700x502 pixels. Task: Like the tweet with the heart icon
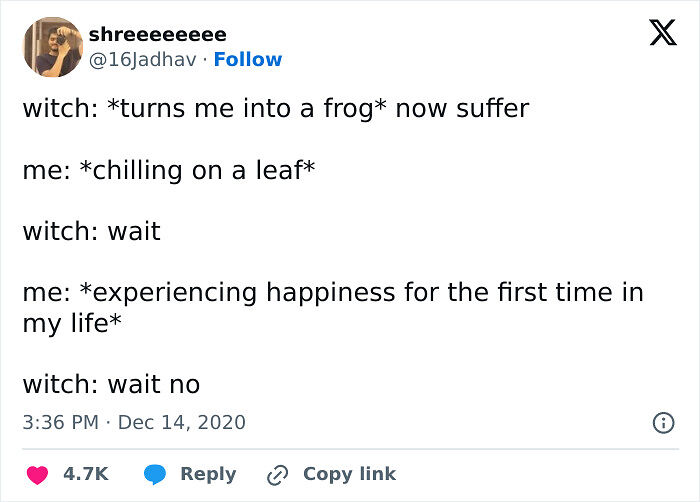click(x=37, y=474)
